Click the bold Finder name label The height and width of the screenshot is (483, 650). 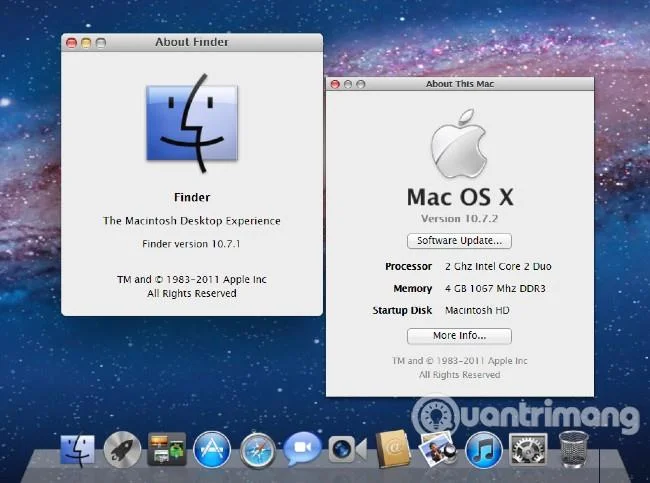pyautogui.click(x=192, y=197)
